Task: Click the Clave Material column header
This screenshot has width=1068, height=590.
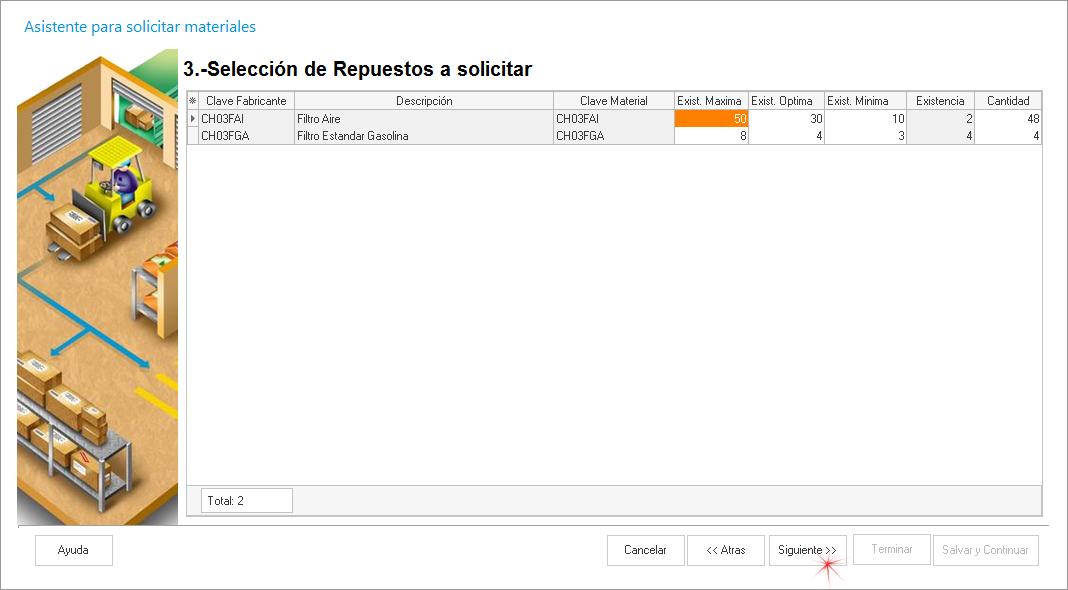Action: 613,101
